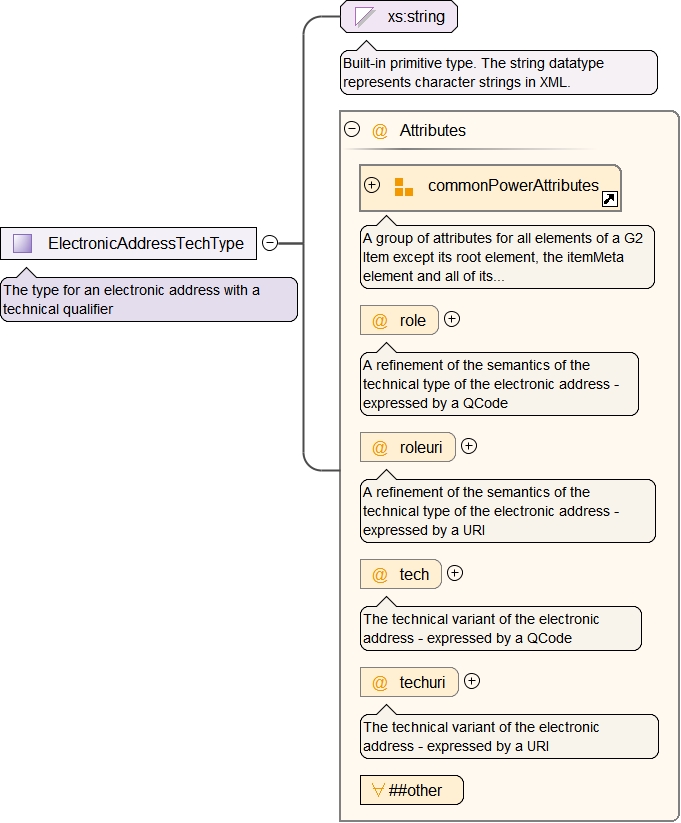Viewport: 681px width, 823px height.
Task: Expand the roleuri attribute details
Action: (x=469, y=446)
